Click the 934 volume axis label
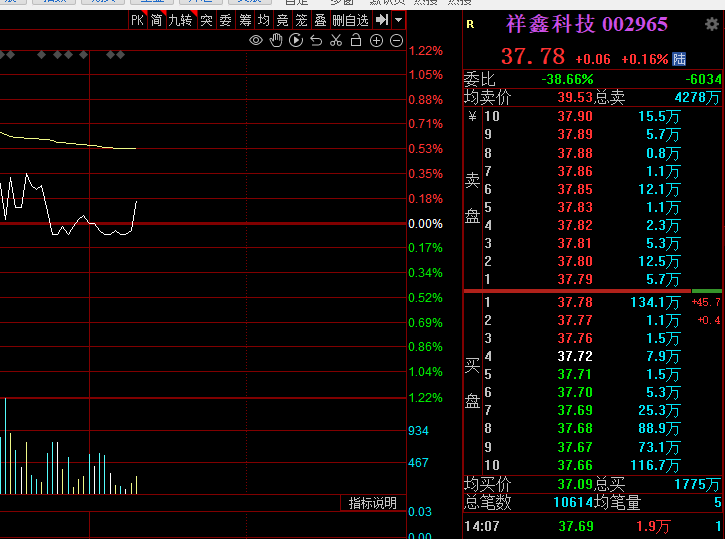725x539 pixels. [418, 431]
